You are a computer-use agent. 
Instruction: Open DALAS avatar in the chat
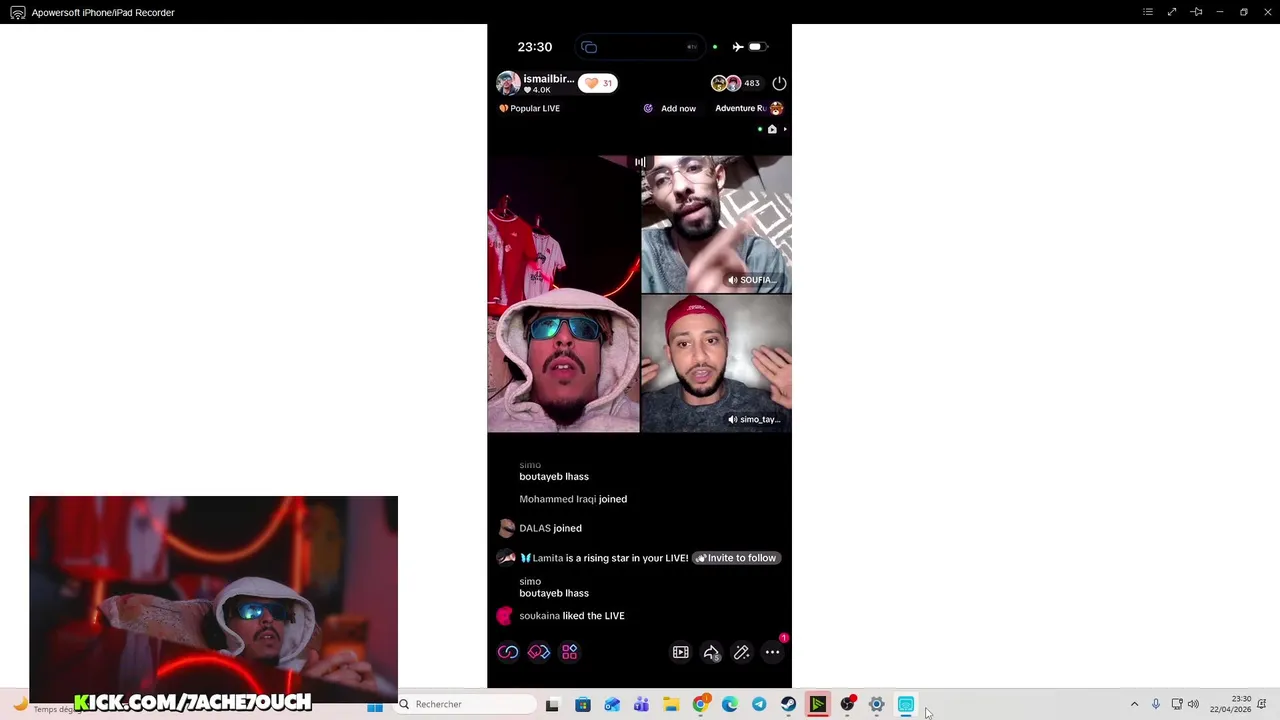pos(506,528)
